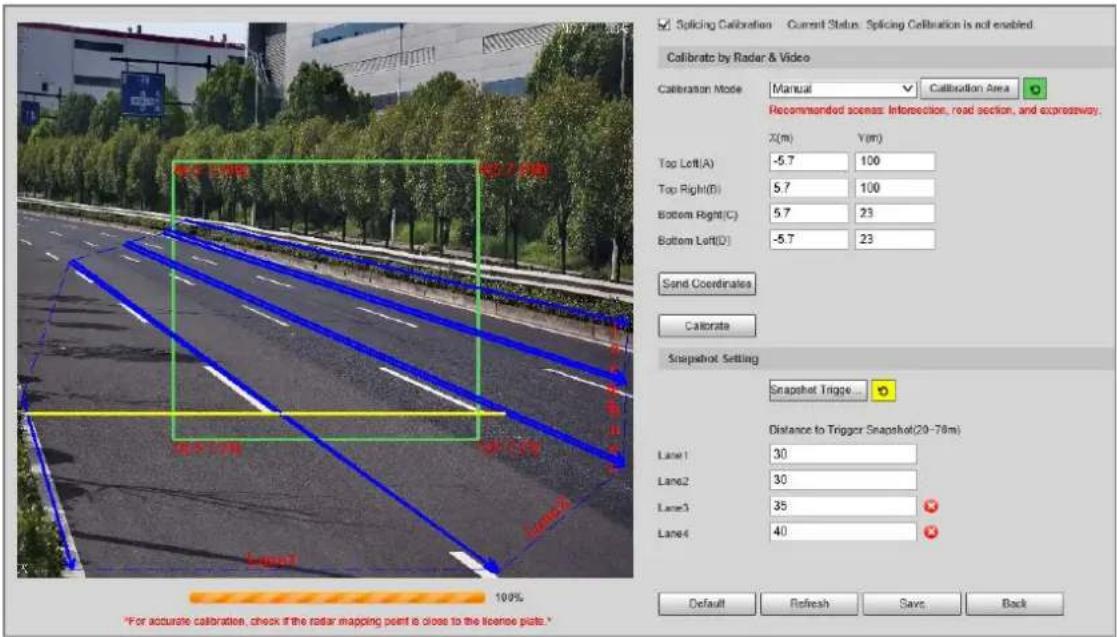This screenshot has height=637, width=1117.
Task: Save the calibration settings
Action: (912, 604)
